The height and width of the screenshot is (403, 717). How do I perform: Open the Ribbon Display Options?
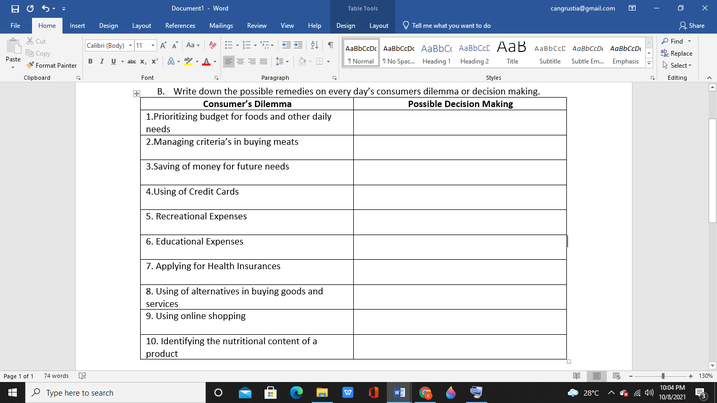point(632,8)
